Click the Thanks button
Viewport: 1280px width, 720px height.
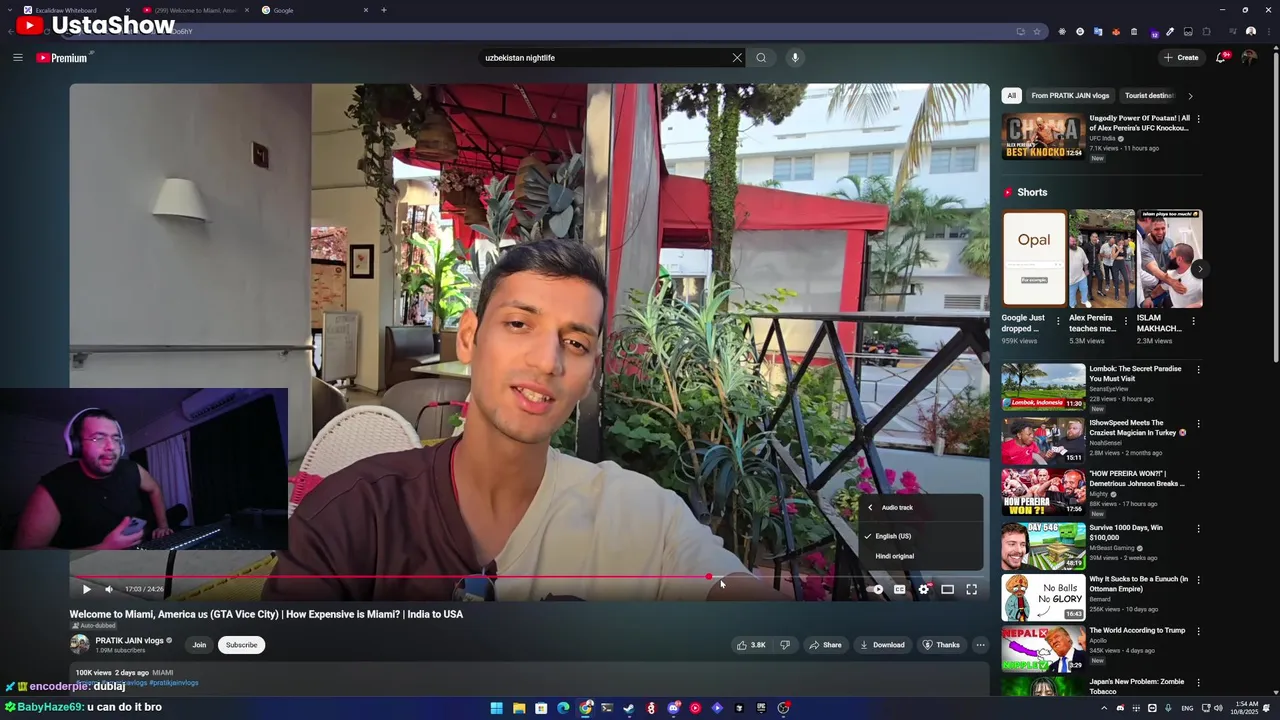click(x=941, y=645)
